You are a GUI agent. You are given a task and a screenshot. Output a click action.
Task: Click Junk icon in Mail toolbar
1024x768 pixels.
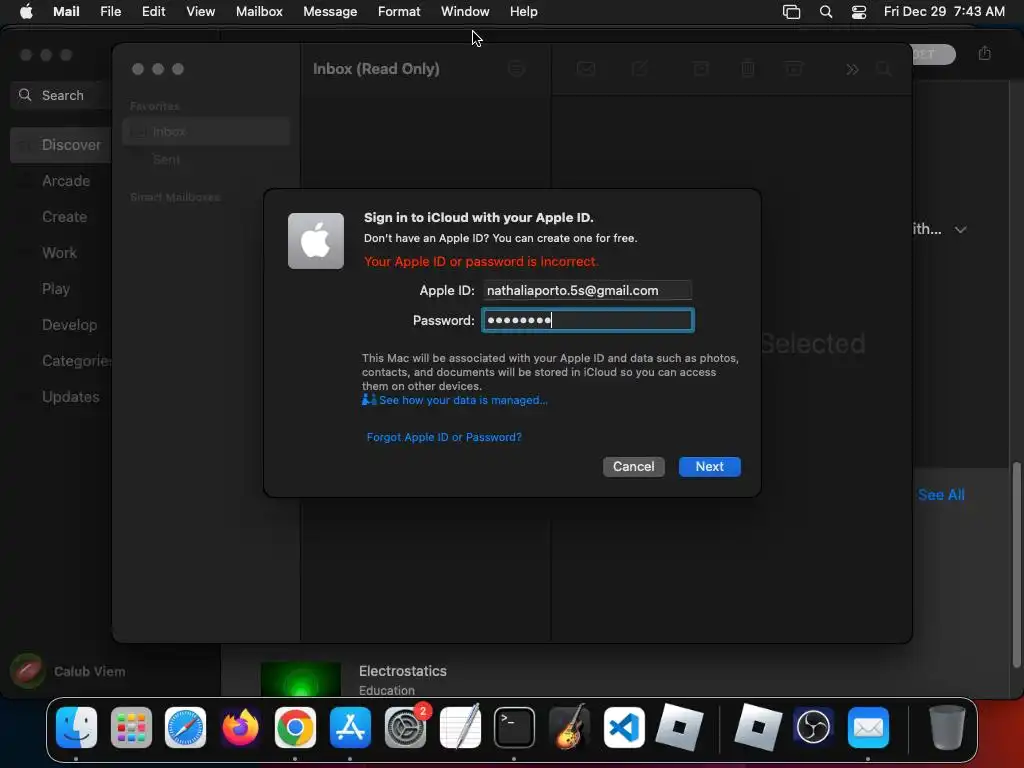pyautogui.click(x=794, y=69)
